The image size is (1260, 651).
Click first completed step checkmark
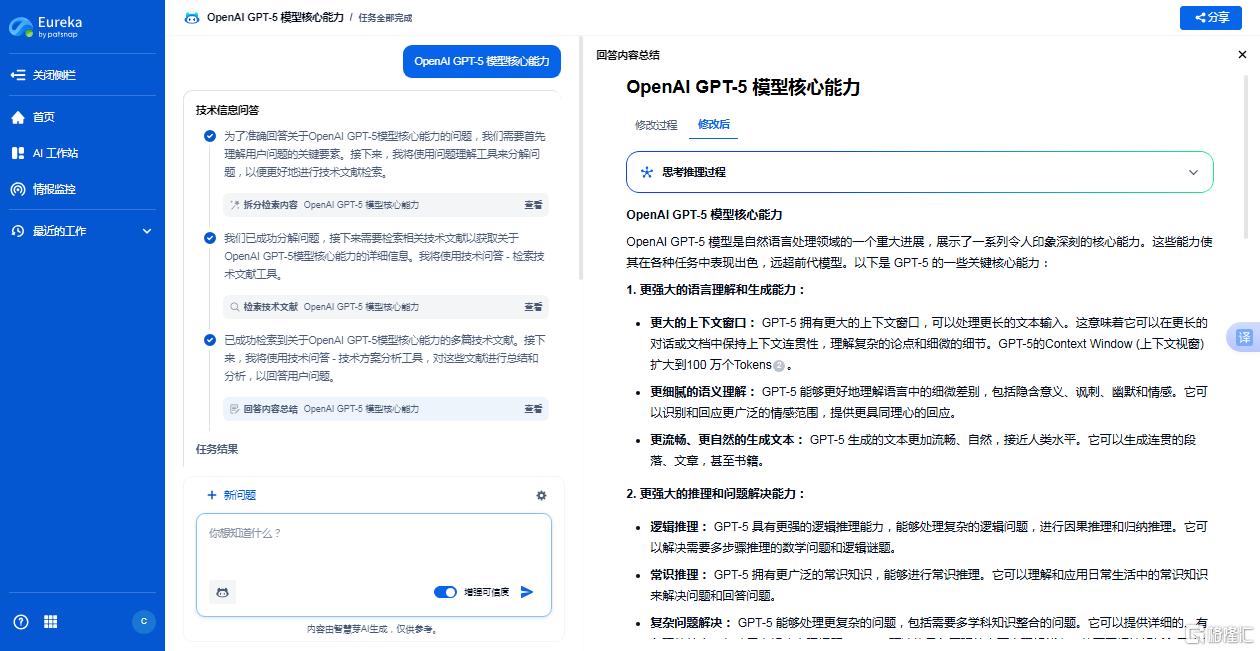click(x=210, y=136)
